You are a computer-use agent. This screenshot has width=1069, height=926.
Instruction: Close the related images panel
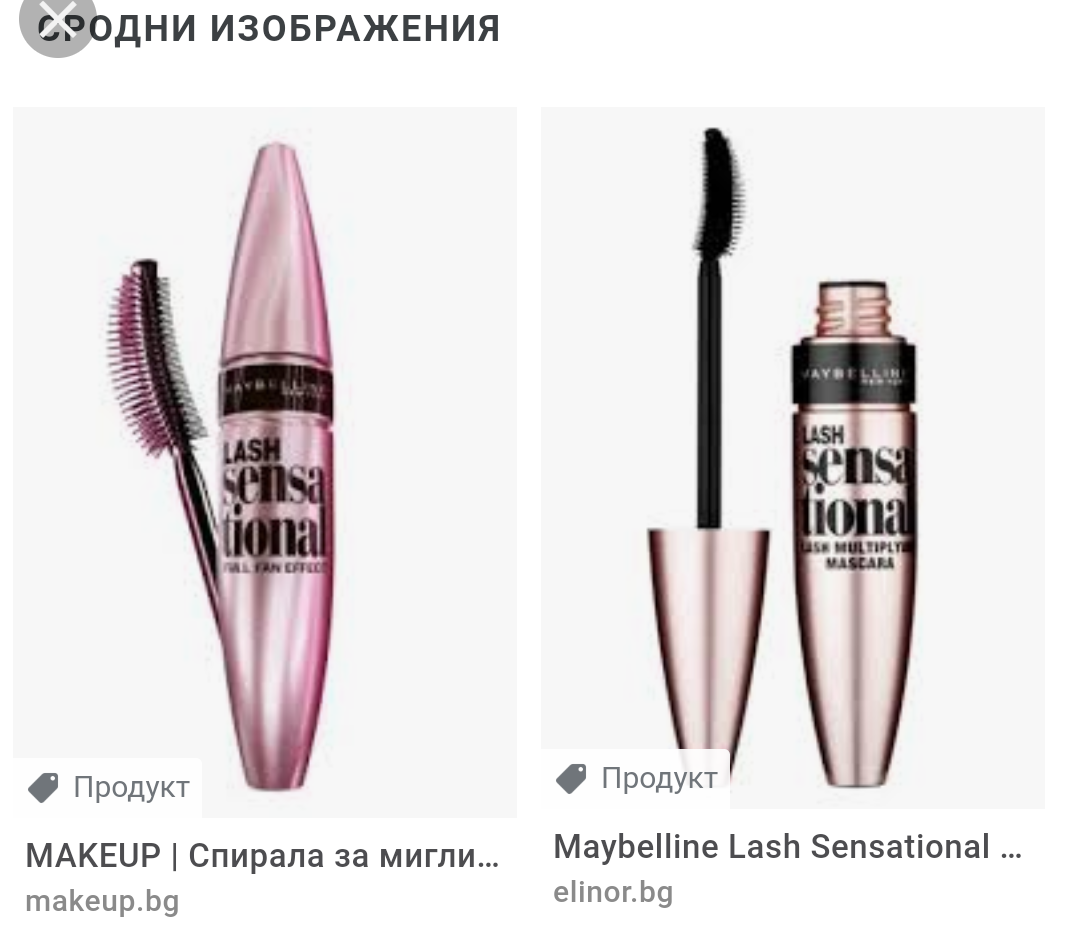pyautogui.click(x=57, y=25)
